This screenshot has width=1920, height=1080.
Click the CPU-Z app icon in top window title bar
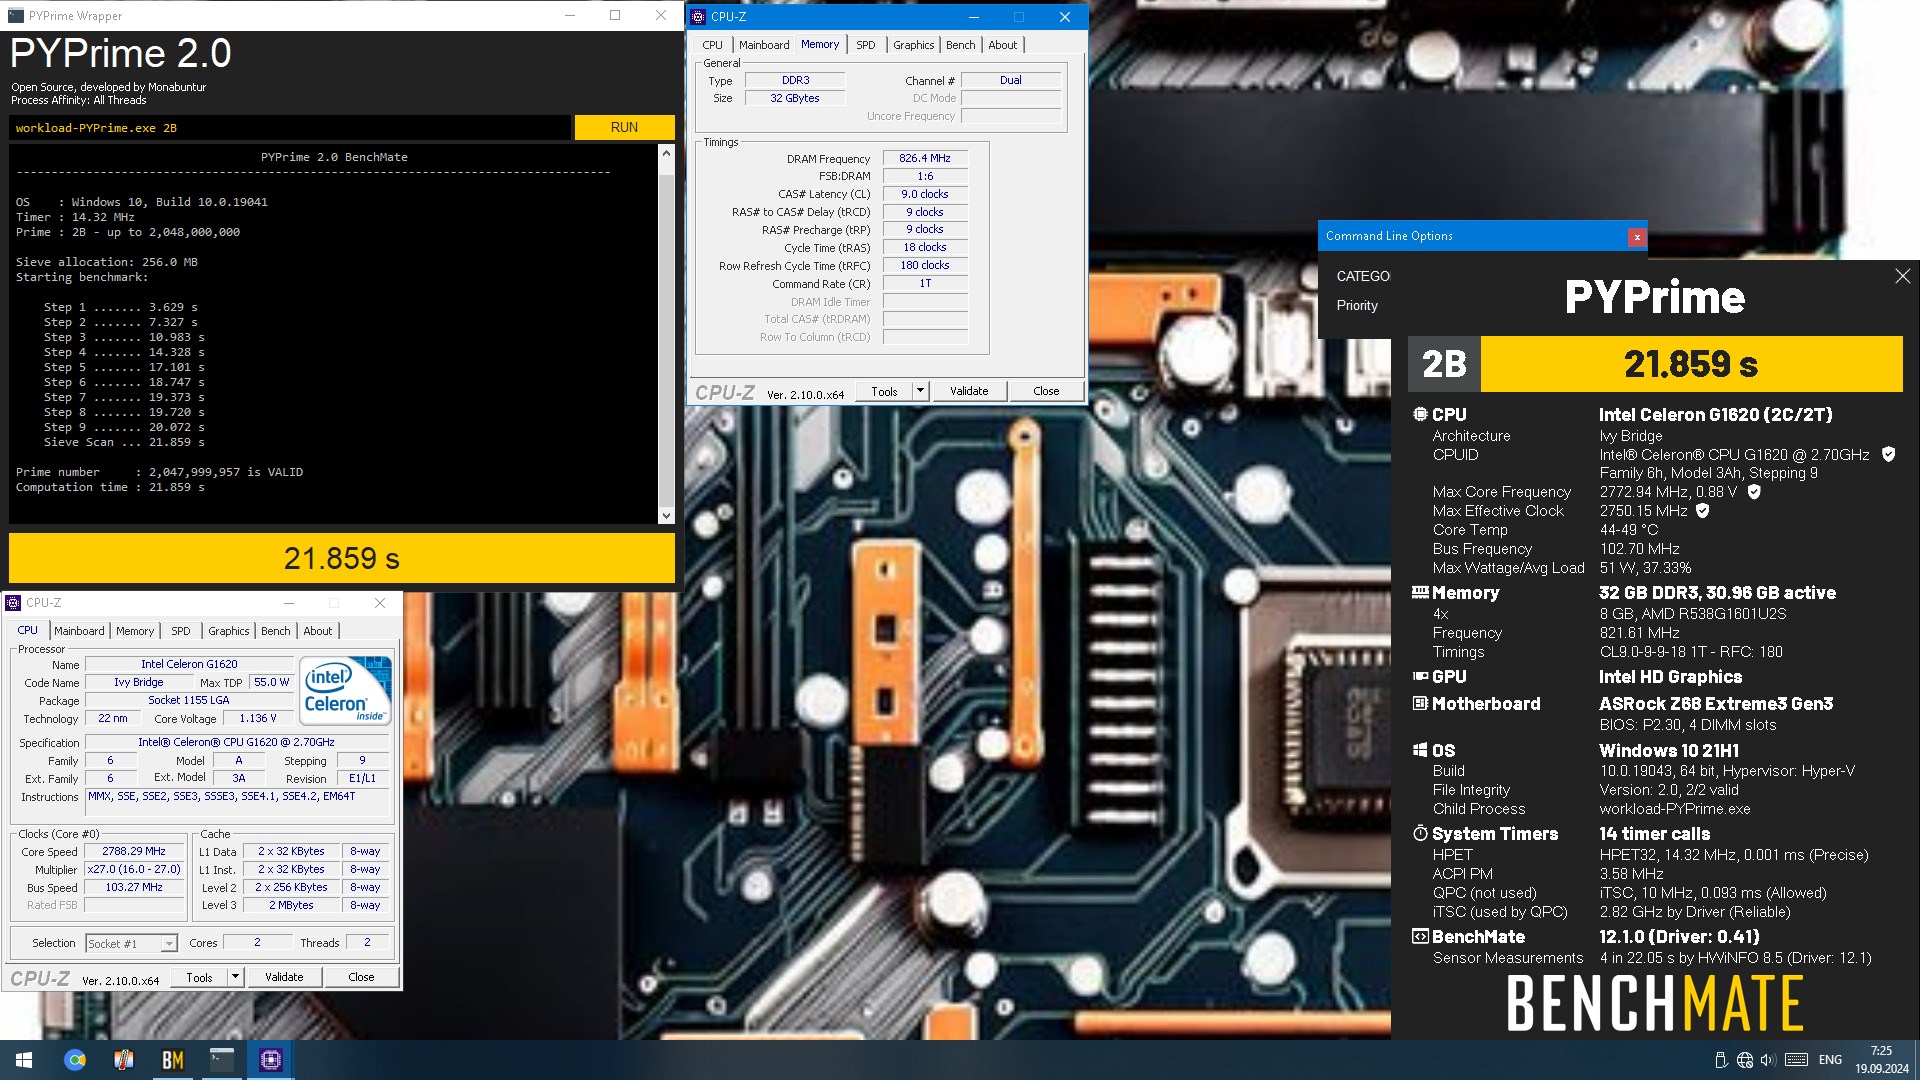[x=698, y=17]
